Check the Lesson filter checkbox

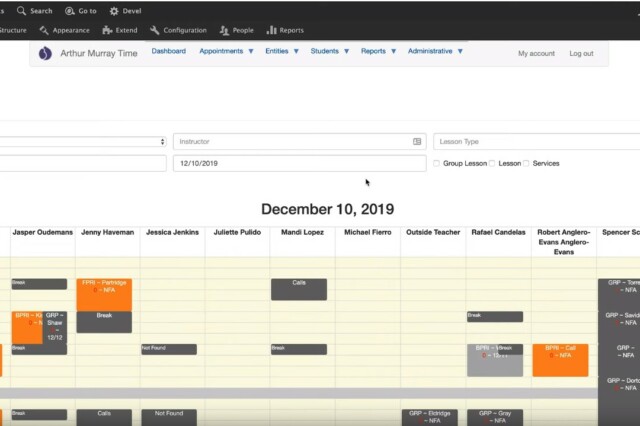click(492, 163)
